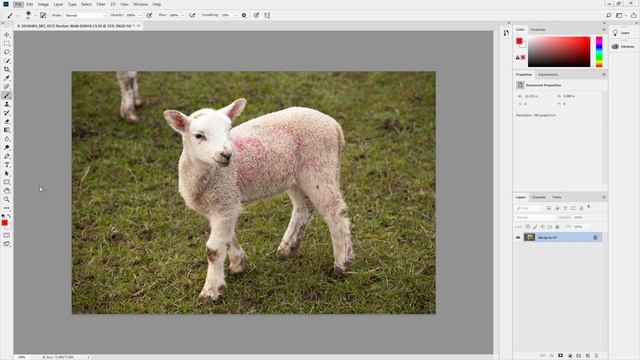This screenshot has height=360, width=640.
Task: Select the Gradient tool
Action: 7,130
